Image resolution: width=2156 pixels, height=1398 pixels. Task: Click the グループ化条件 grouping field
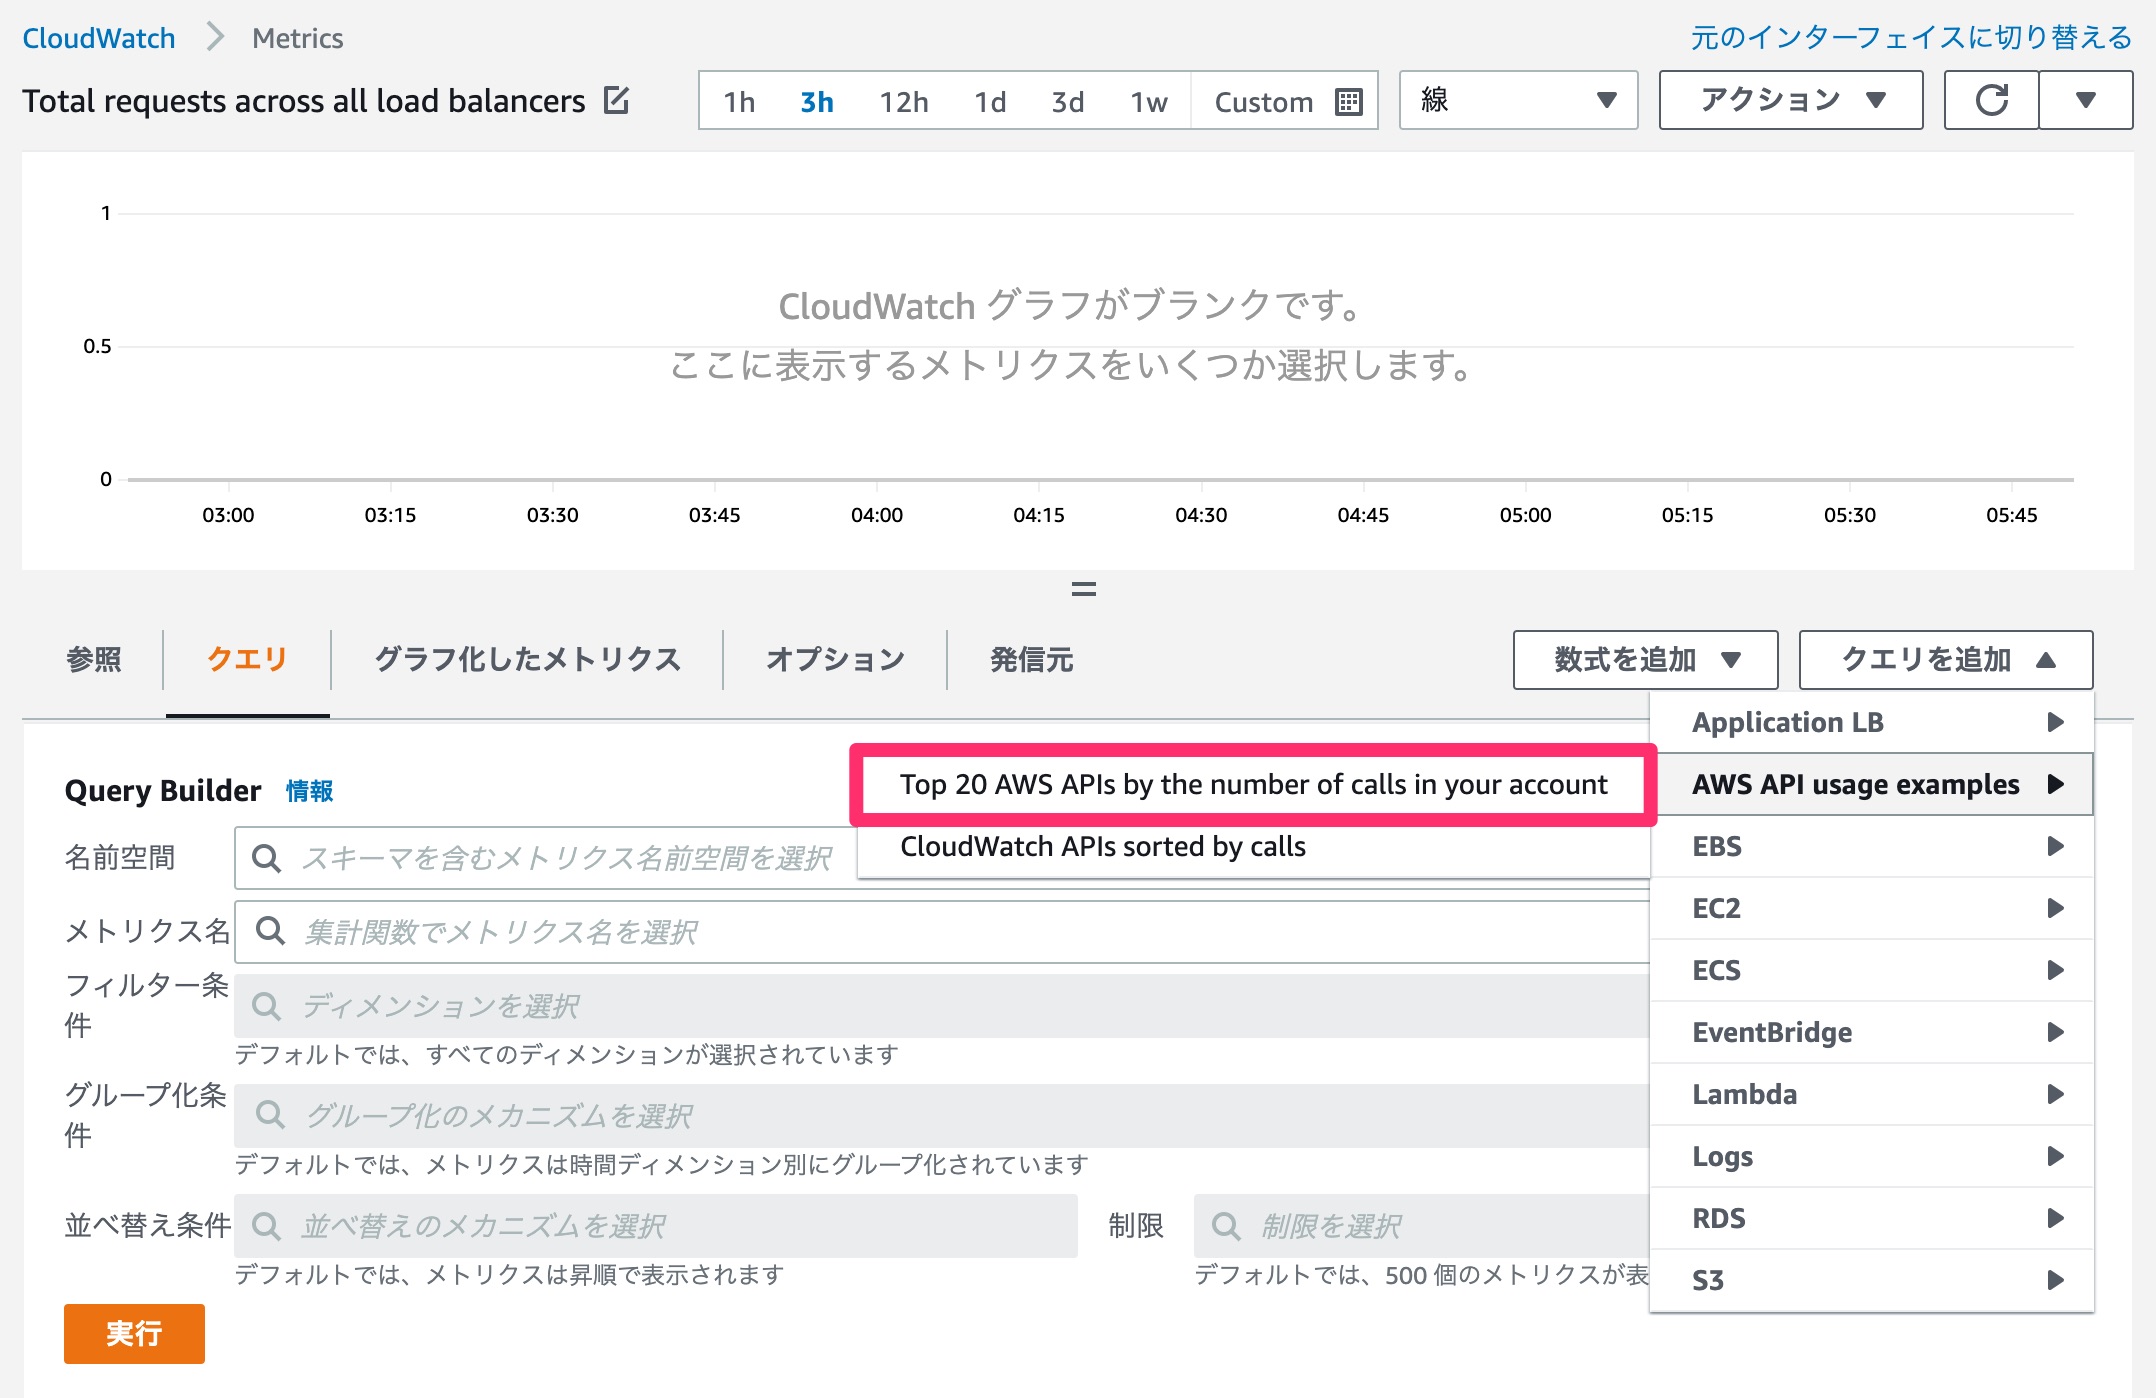(x=942, y=1116)
